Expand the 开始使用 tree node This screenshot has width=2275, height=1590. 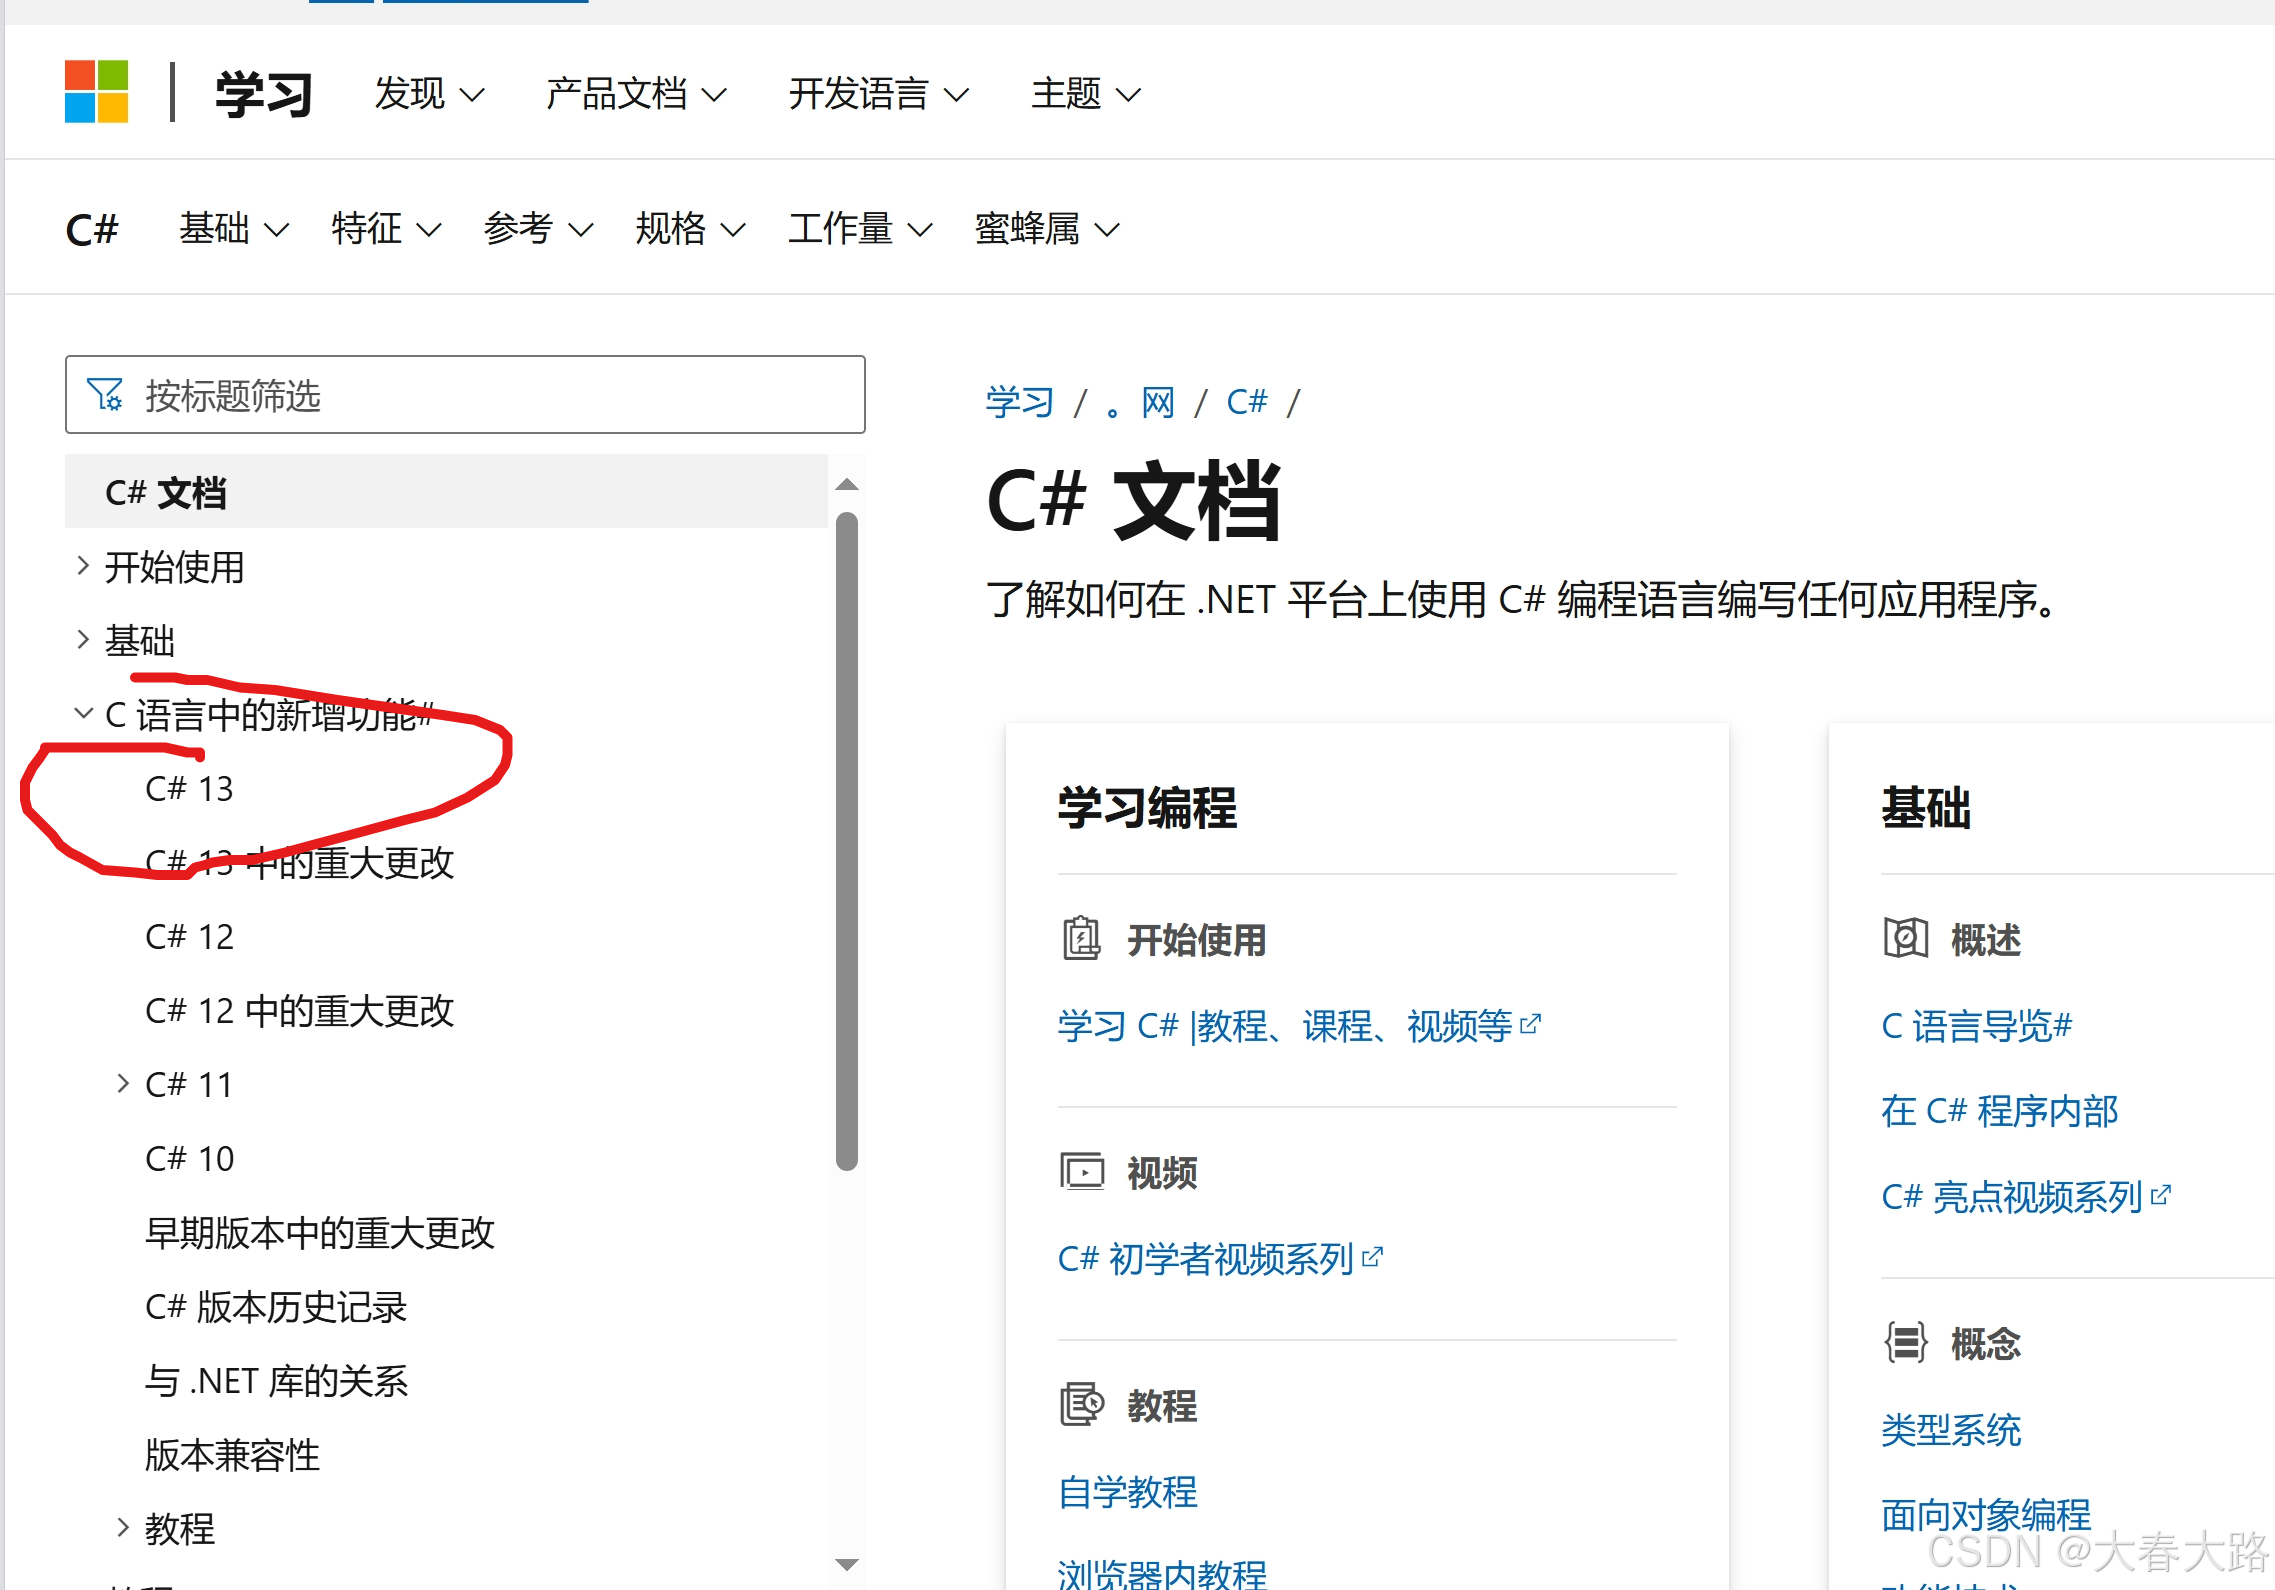point(83,566)
